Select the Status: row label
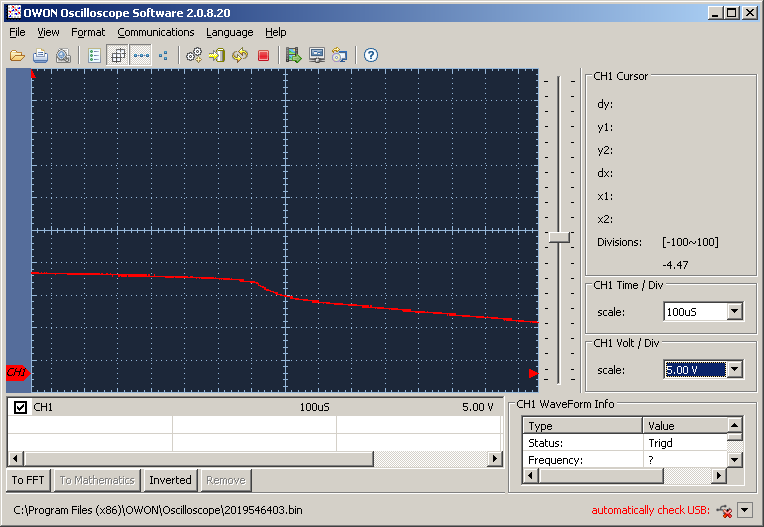The width and height of the screenshot is (764, 527). [x=545, y=443]
